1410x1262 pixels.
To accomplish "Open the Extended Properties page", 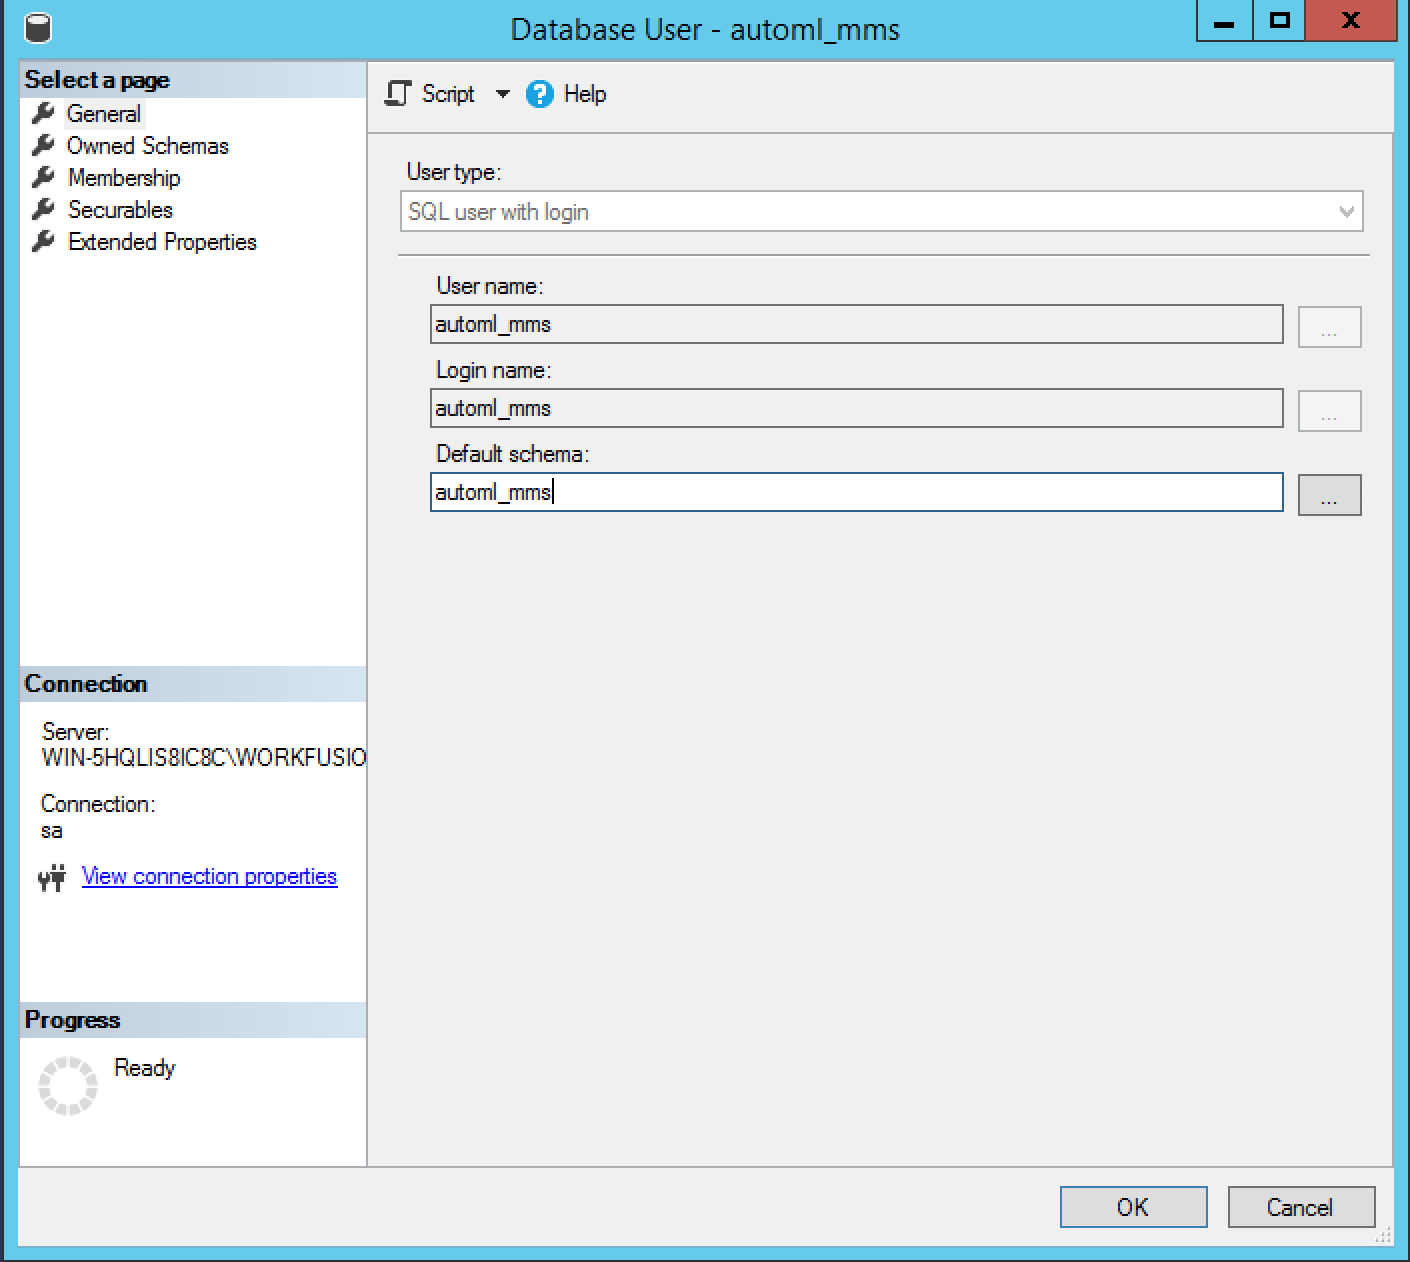I will [x=162, y=242].
